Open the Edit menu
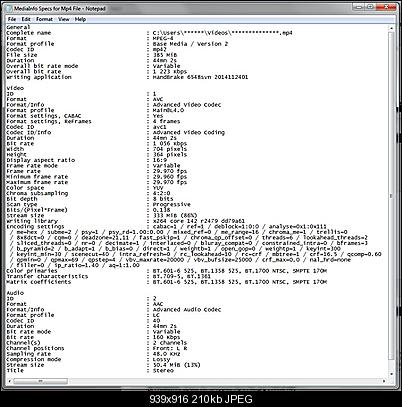Screen dimensions: 402x407 tap(26, 19)
